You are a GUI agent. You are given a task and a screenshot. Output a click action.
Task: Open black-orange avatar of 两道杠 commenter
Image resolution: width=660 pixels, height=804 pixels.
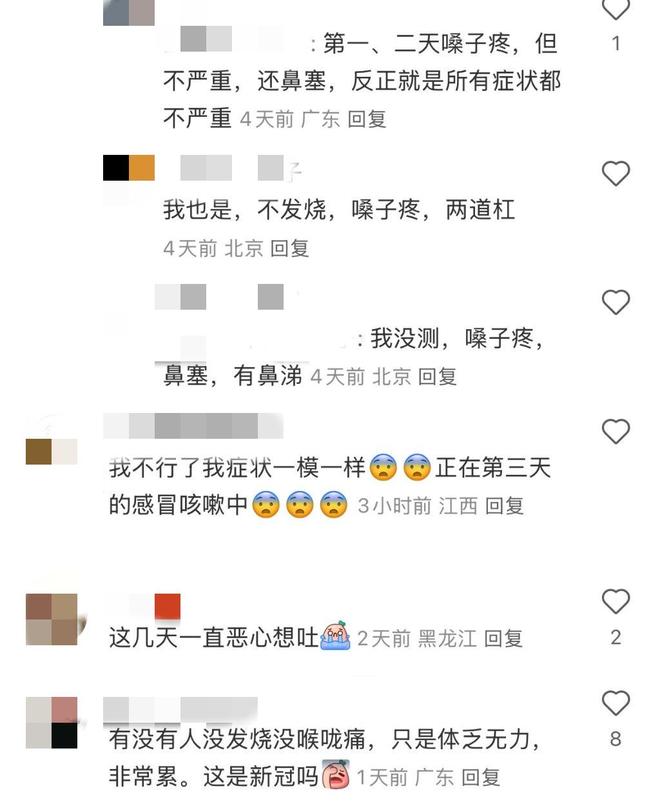point(129,168)
